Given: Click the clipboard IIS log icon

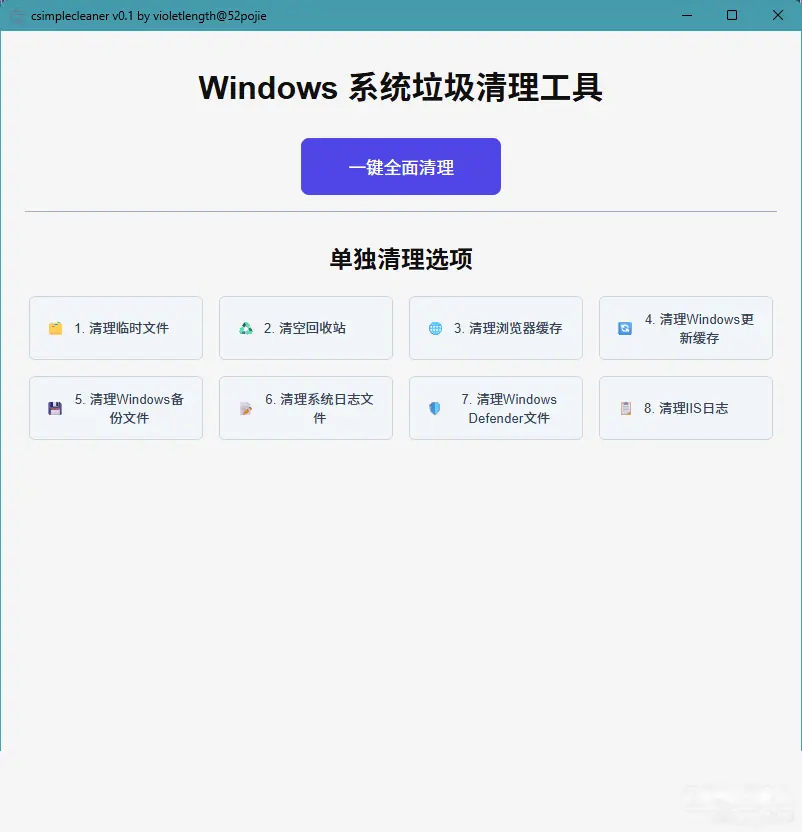Looking at the screenshot, I should coord(626,408).
